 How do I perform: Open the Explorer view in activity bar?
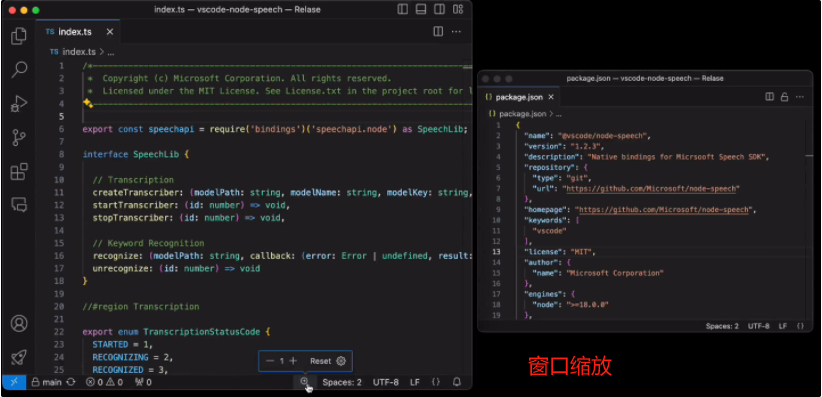pos(19,36)
